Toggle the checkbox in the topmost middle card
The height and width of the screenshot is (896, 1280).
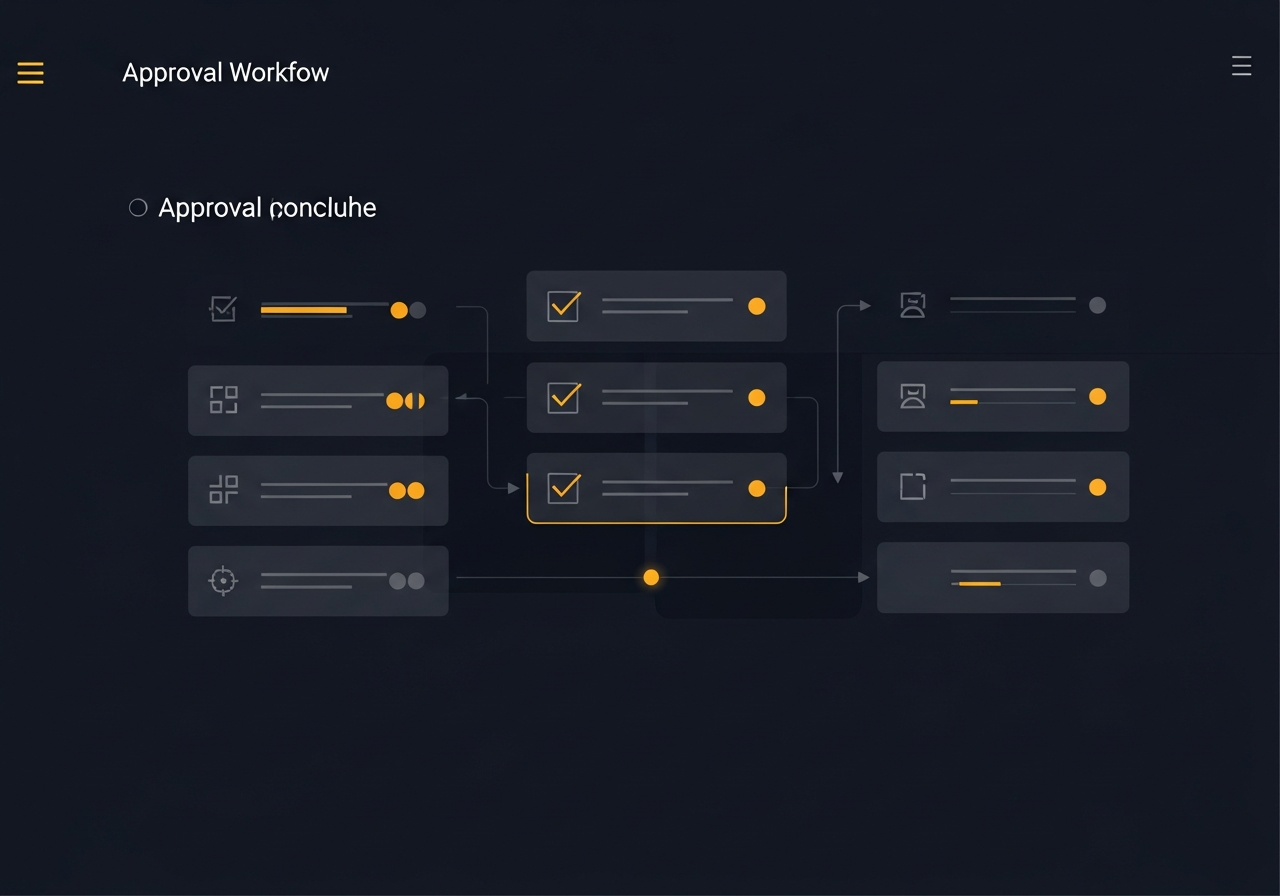pos(564,305)
